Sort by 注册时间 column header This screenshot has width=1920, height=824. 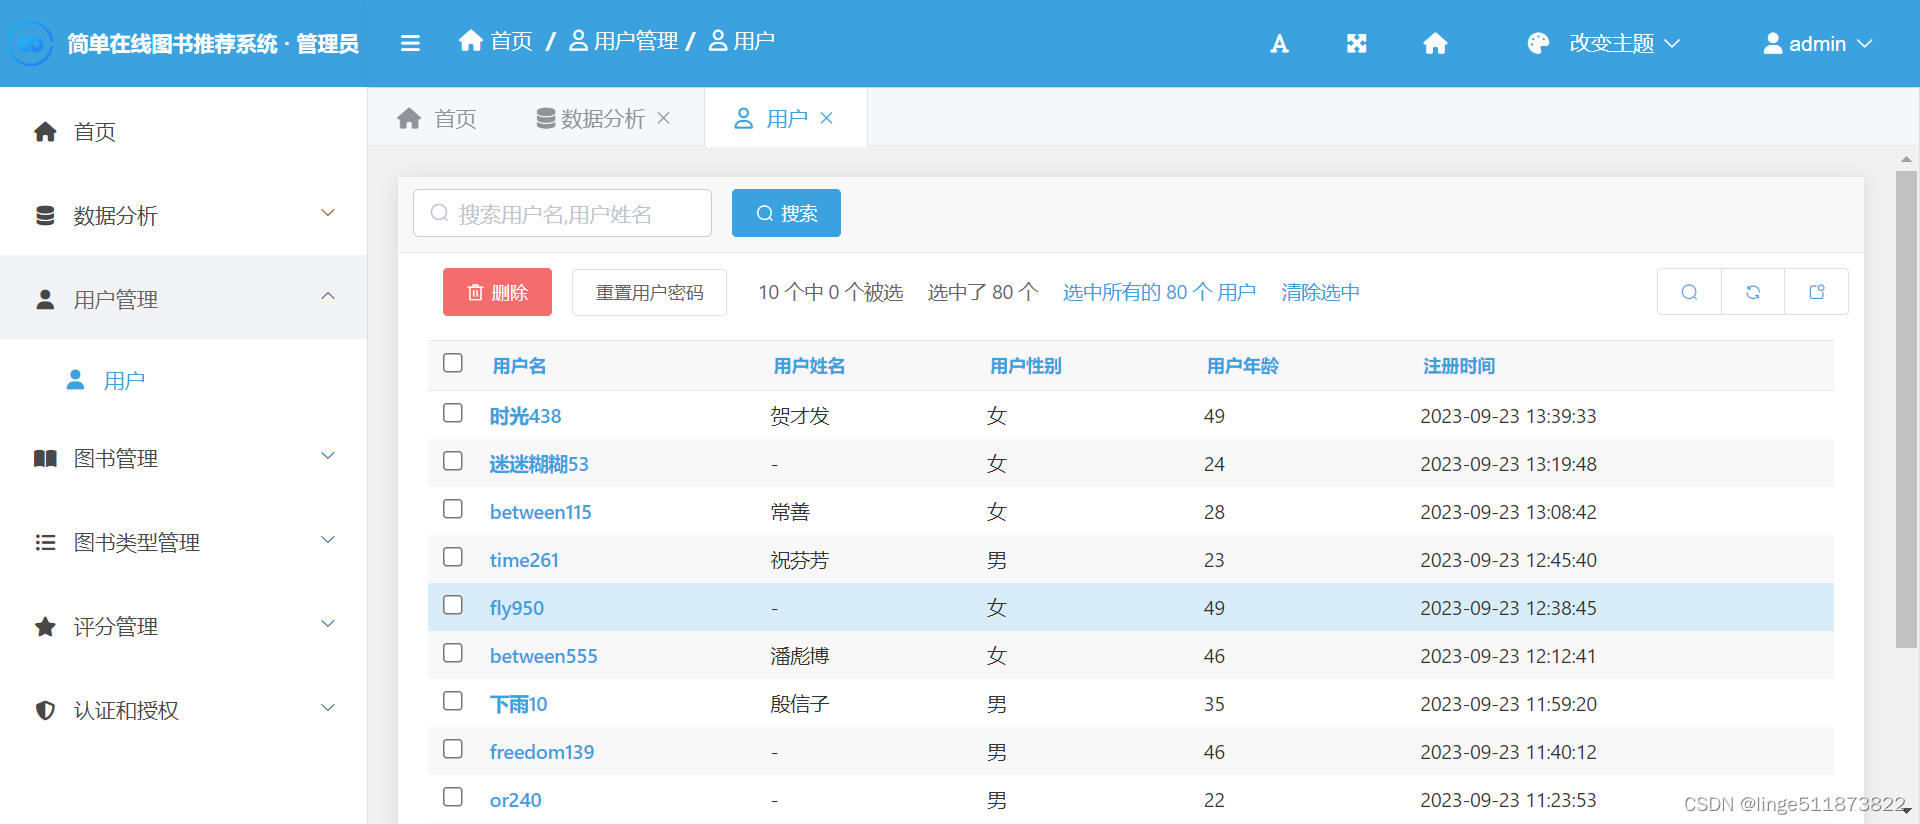coord(1459,366)
